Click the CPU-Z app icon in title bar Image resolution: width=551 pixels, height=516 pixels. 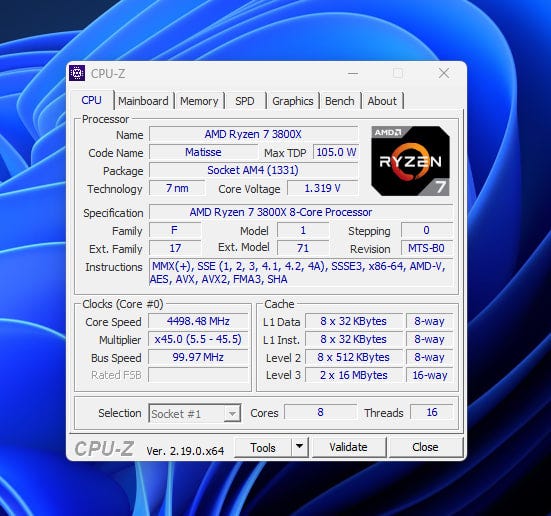pos(77,73)
